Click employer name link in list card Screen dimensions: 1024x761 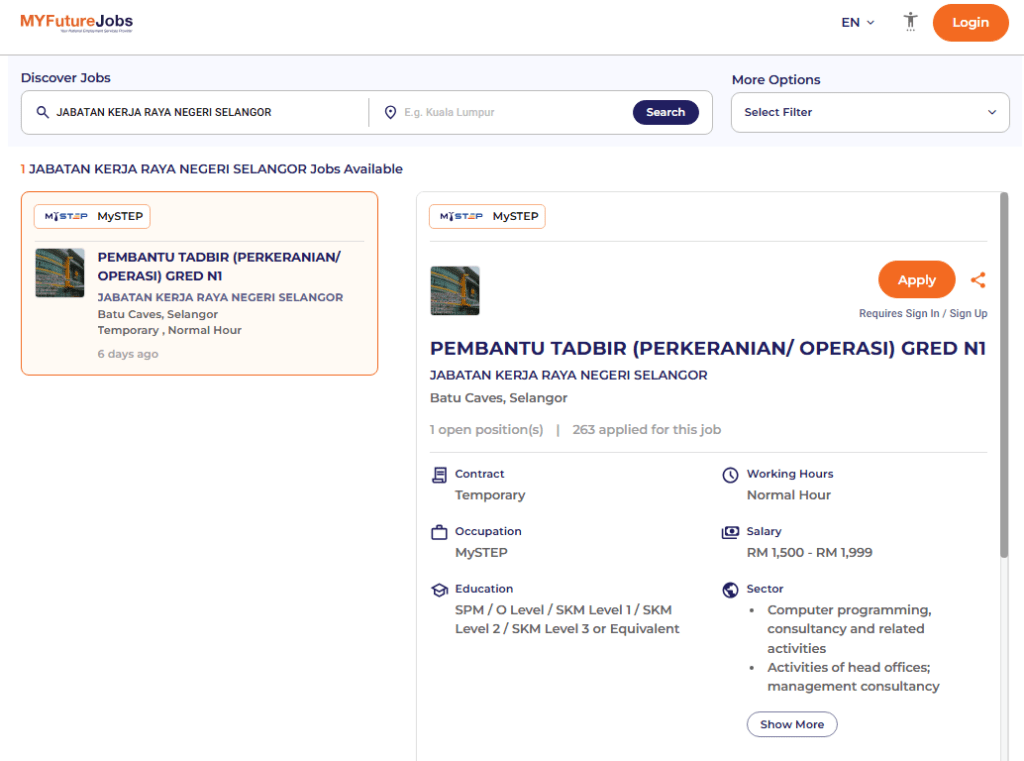[x=220, y=297]
